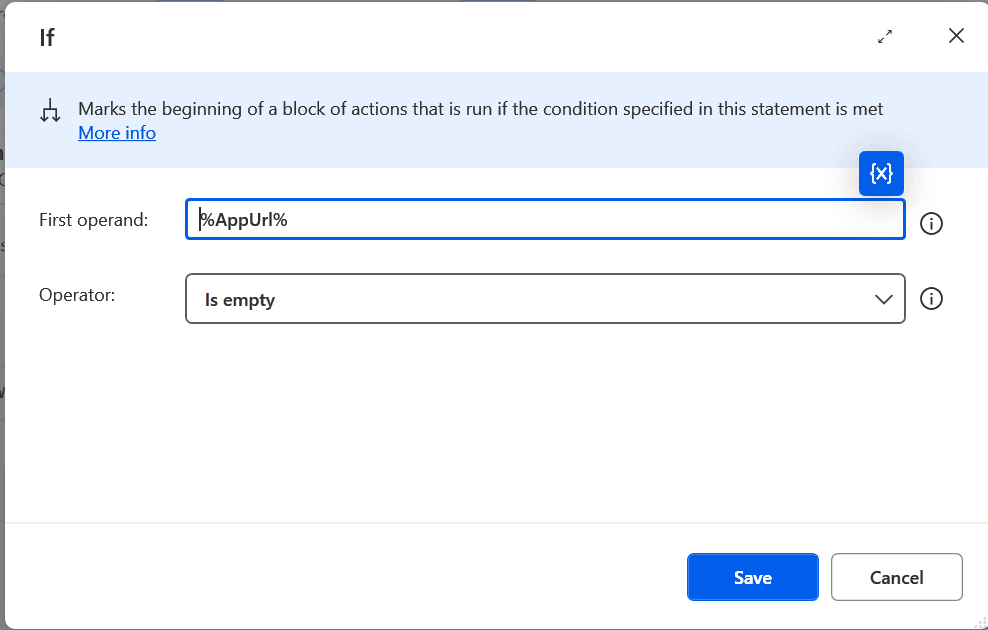This screenshot has width=988, height=630.
Task: Save the If condition
Action: point(752,577)
